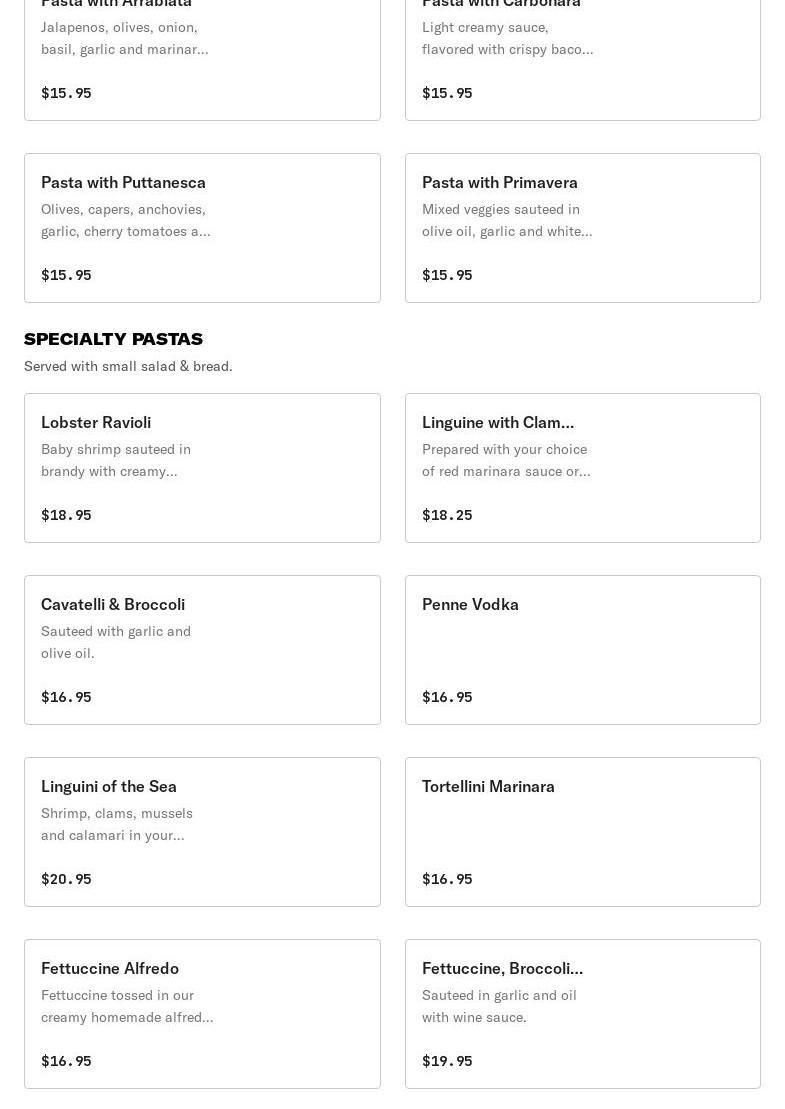The width and height of the screenshot is (785, 1109).
Task: Click the Pasta with Arrabiata card
Action: pyautogui.click(x=202, y=60)
